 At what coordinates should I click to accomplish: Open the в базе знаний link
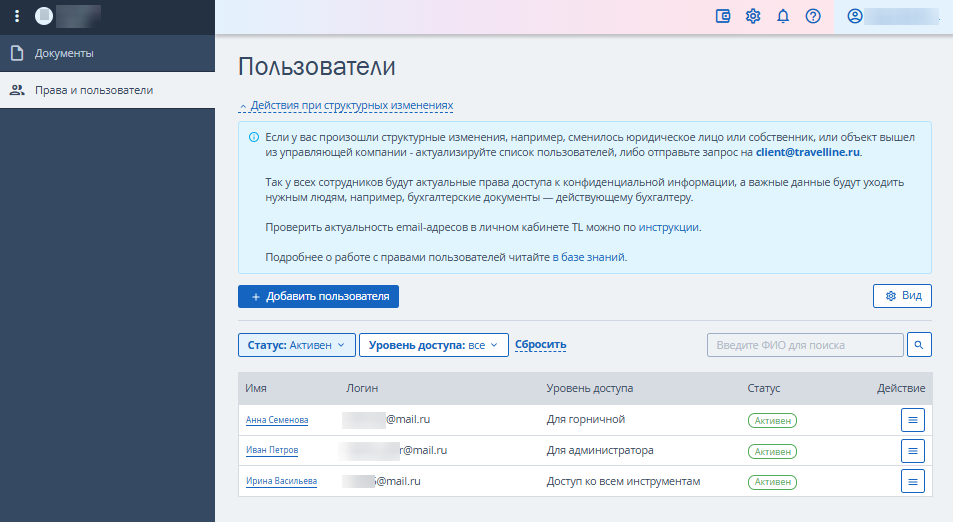coord(588,257)
